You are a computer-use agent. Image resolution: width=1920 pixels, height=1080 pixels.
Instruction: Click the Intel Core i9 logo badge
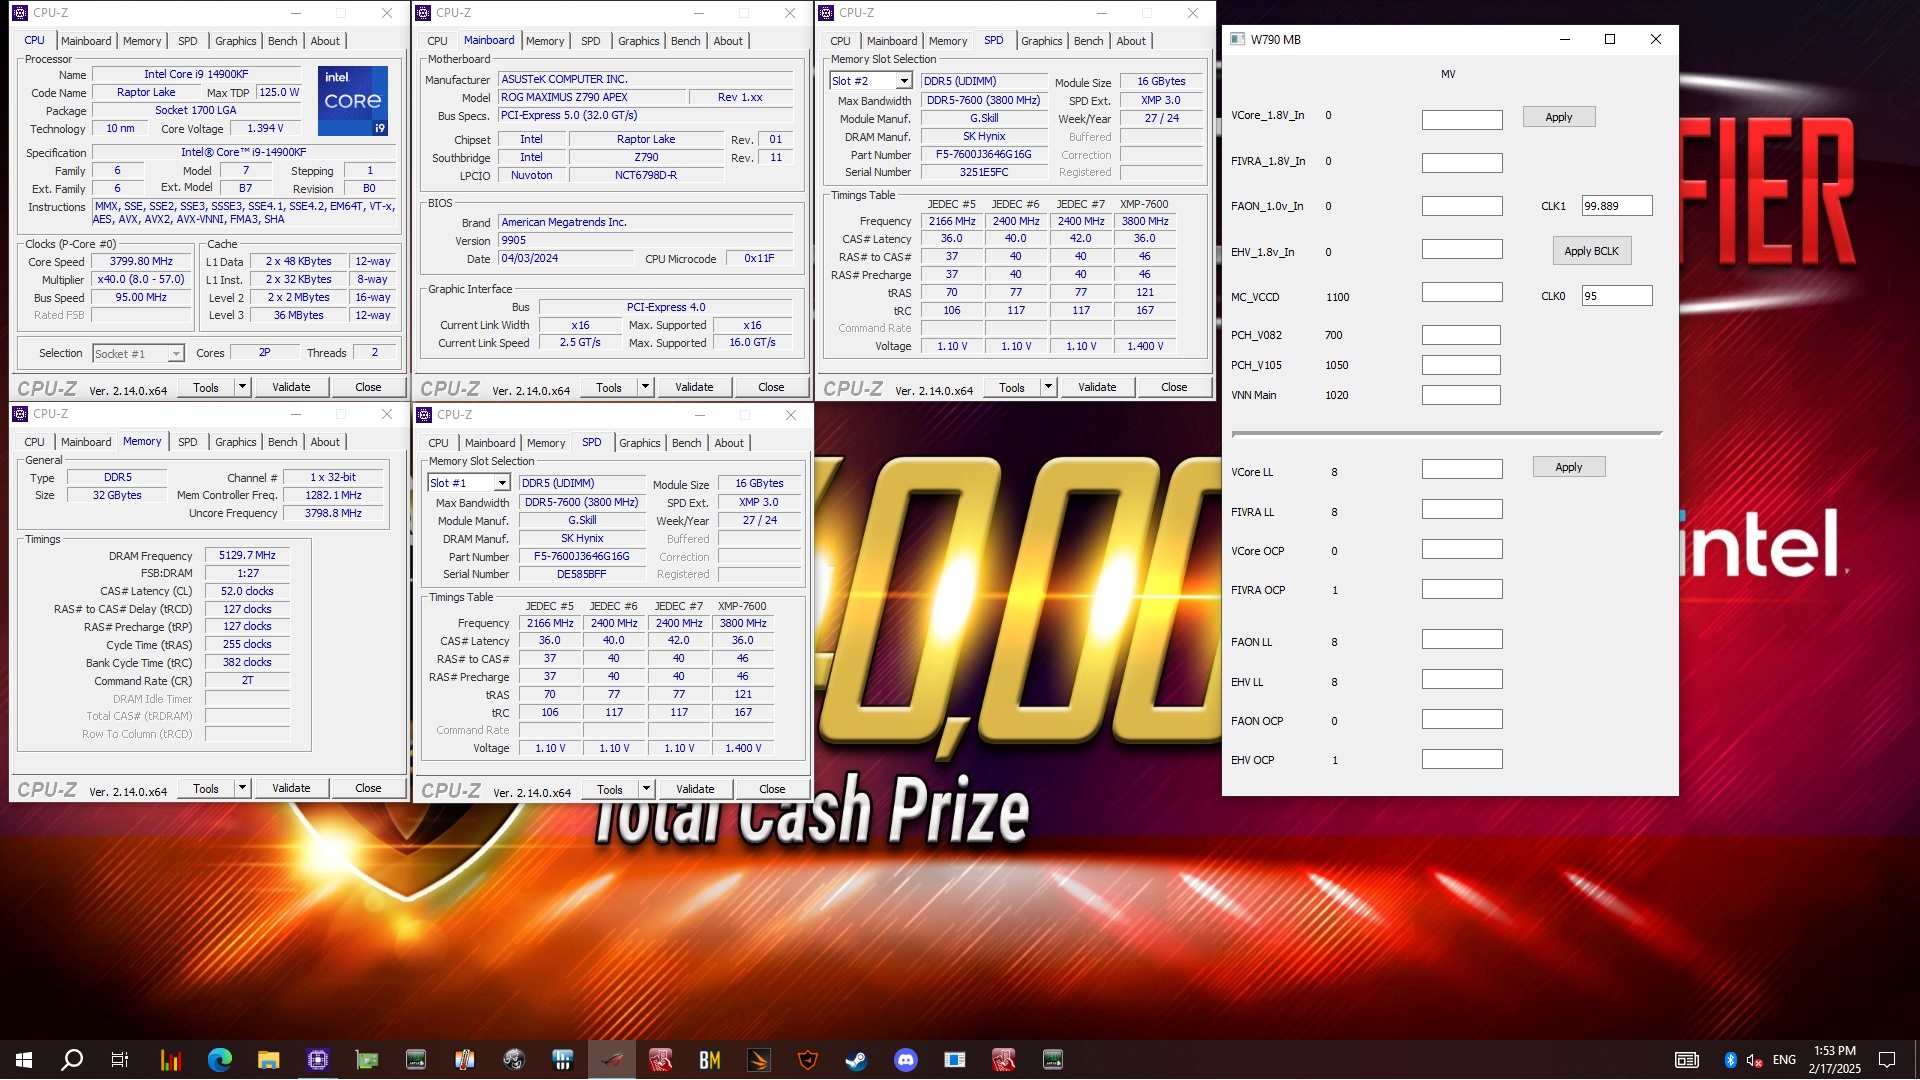pos(352,100)
